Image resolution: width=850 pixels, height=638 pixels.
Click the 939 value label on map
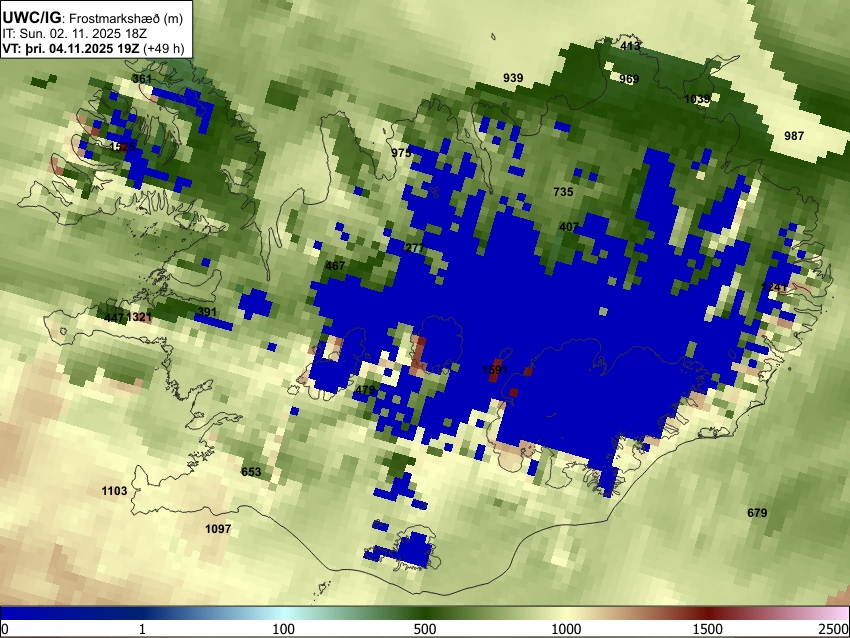point(513,78)
